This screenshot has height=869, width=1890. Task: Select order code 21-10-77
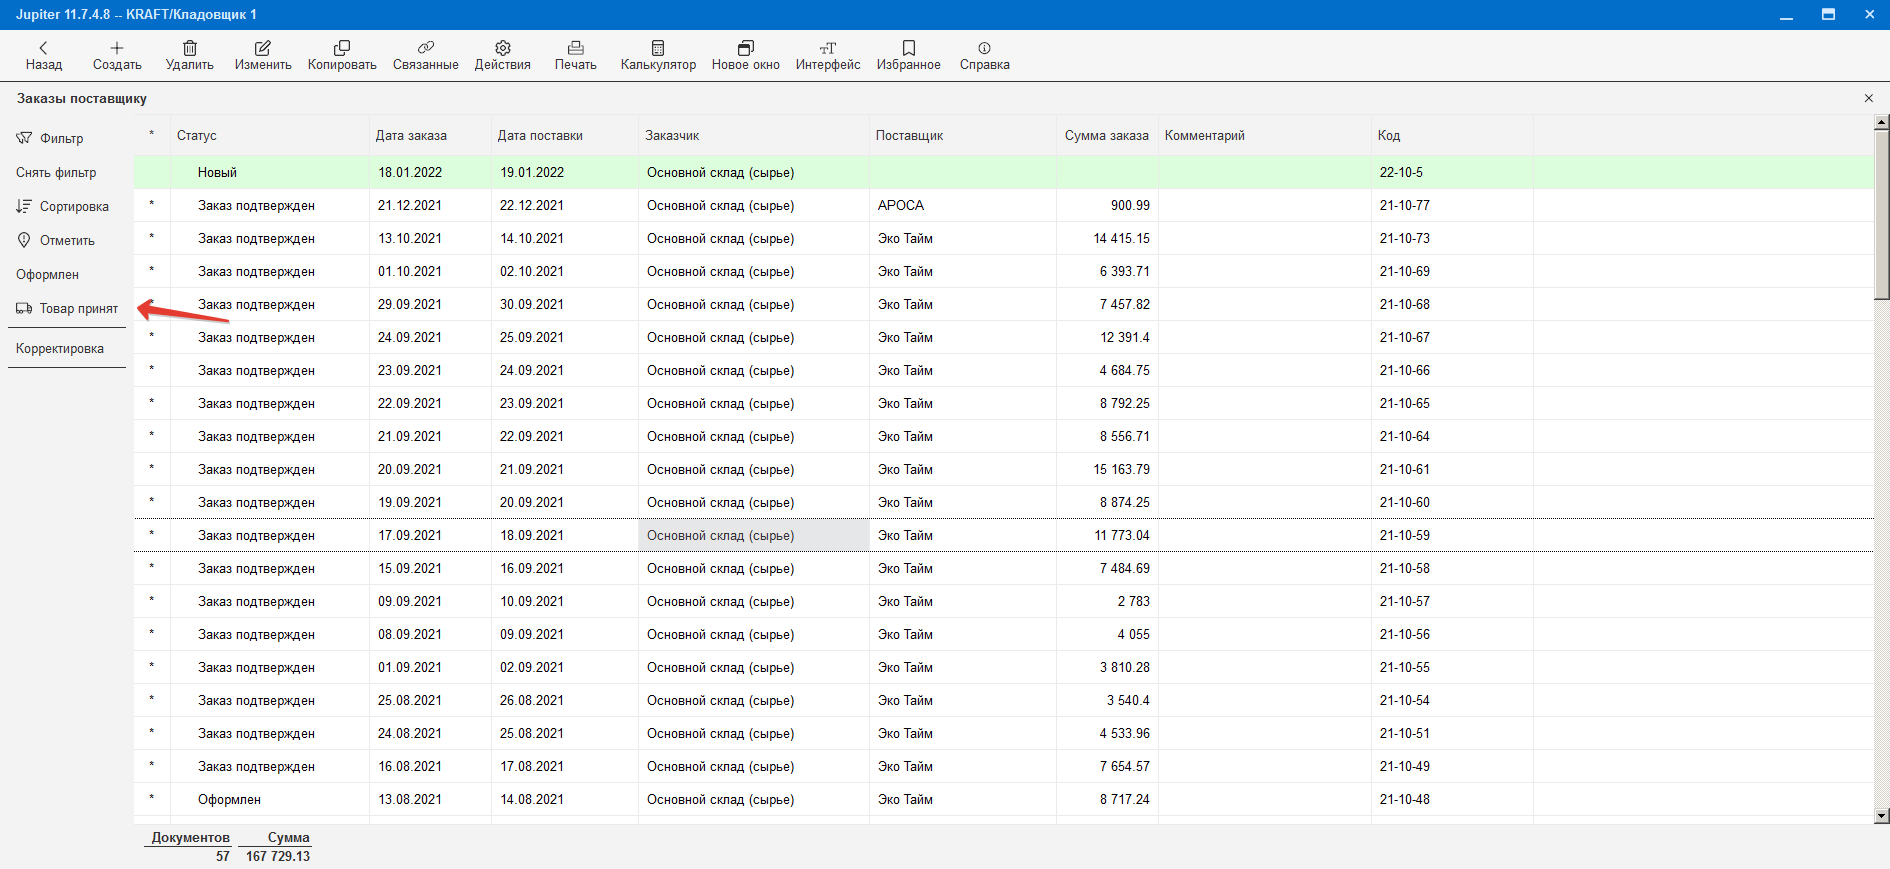coord(1405,205)
